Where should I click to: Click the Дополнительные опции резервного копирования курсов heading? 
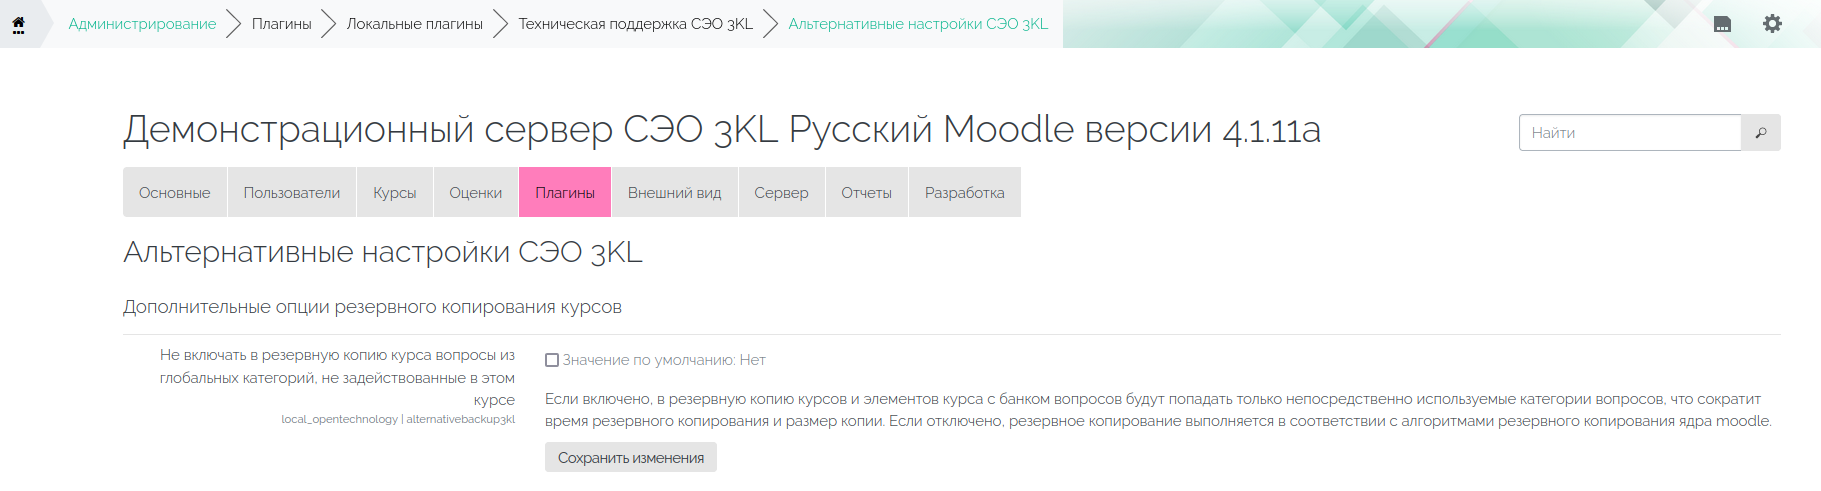[372, 307]
